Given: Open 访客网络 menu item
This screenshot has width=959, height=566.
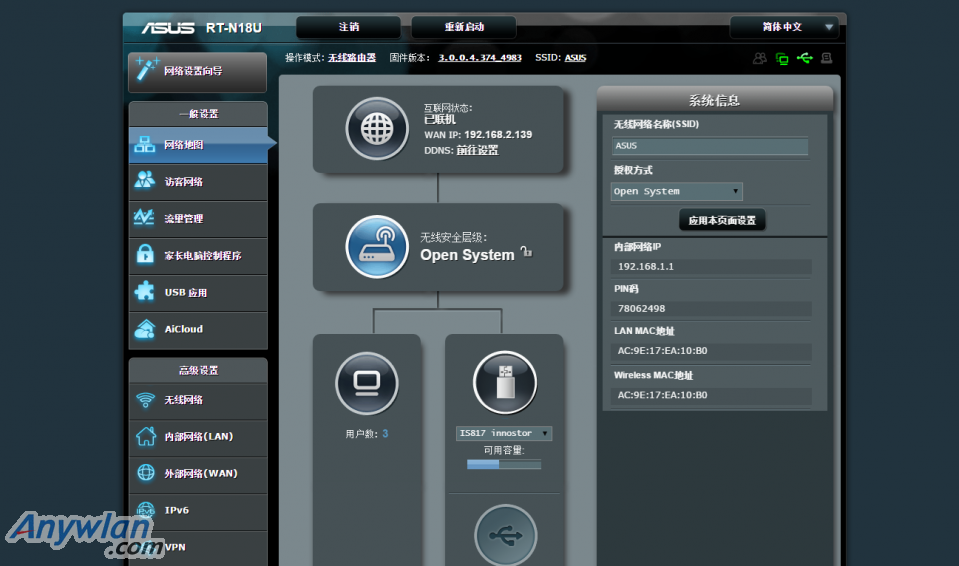Looking at the screenshot, I should [198, 182].
